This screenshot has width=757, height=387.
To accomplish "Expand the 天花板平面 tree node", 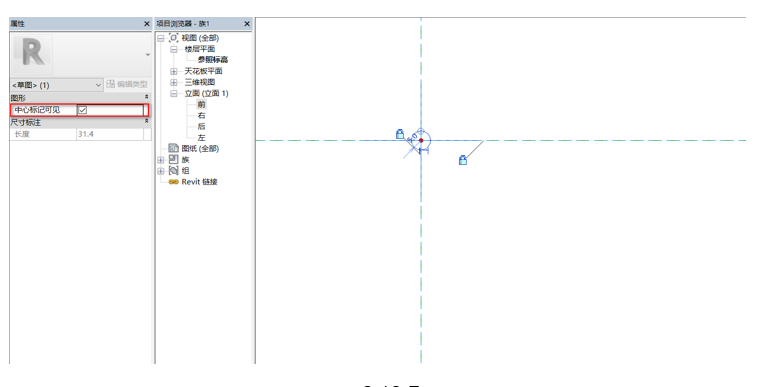I will pos(174,71).
